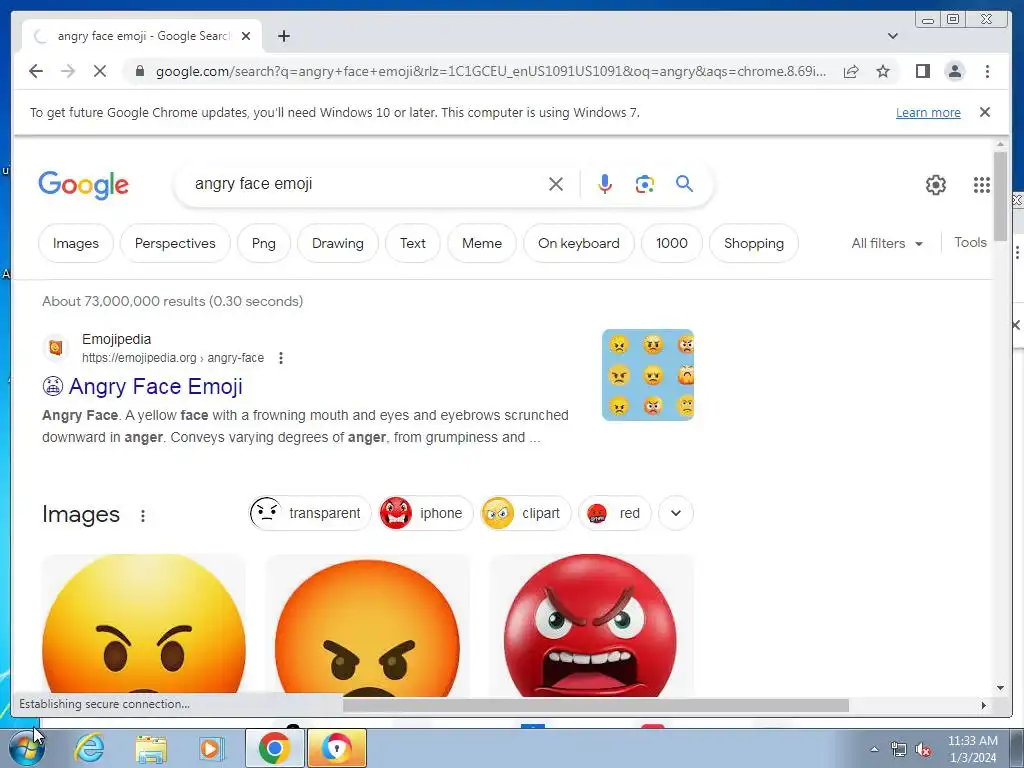Click the Chrome button on the taskbar
The height and width of the screenshot is (768, 1024).
(274, 748)
